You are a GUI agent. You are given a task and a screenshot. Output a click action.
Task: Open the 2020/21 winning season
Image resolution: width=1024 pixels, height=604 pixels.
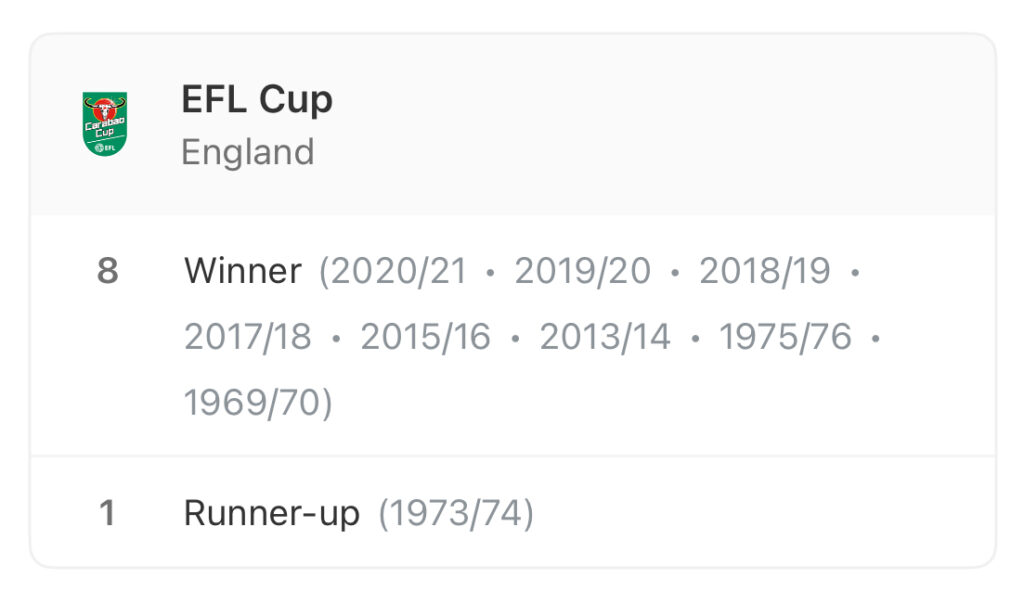pos(396,271)
